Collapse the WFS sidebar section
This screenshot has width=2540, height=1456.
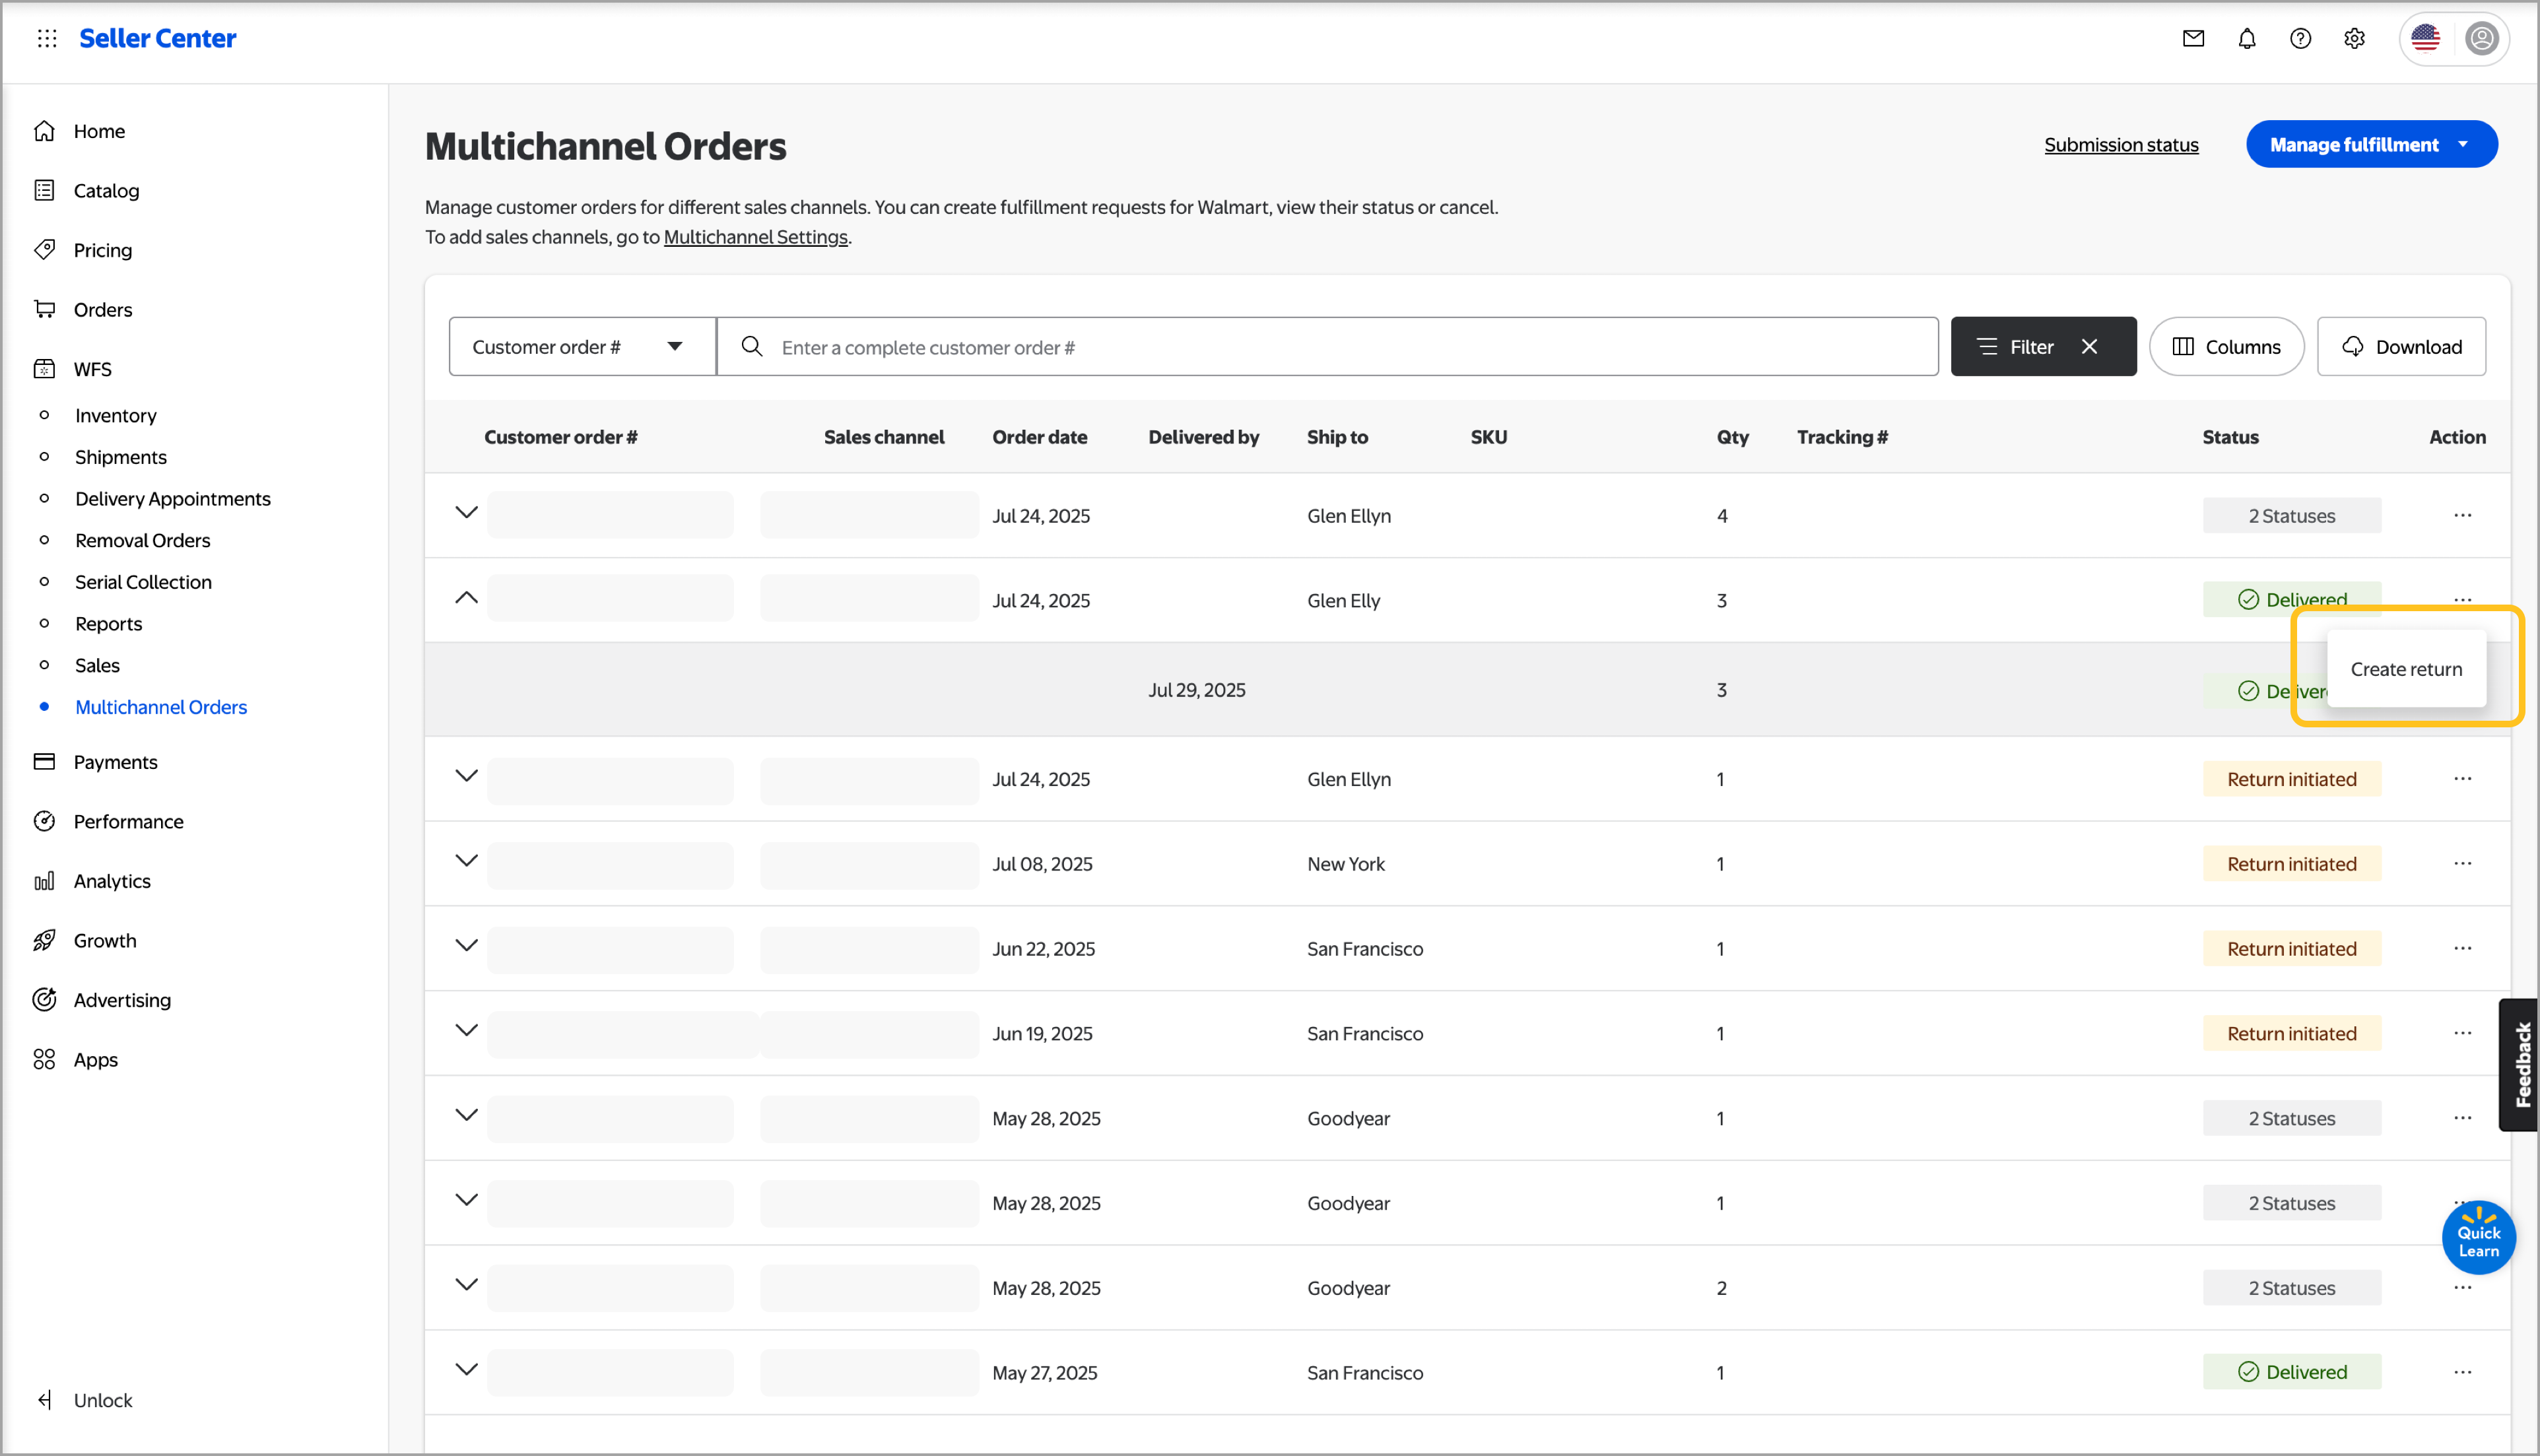pos(92,369)
